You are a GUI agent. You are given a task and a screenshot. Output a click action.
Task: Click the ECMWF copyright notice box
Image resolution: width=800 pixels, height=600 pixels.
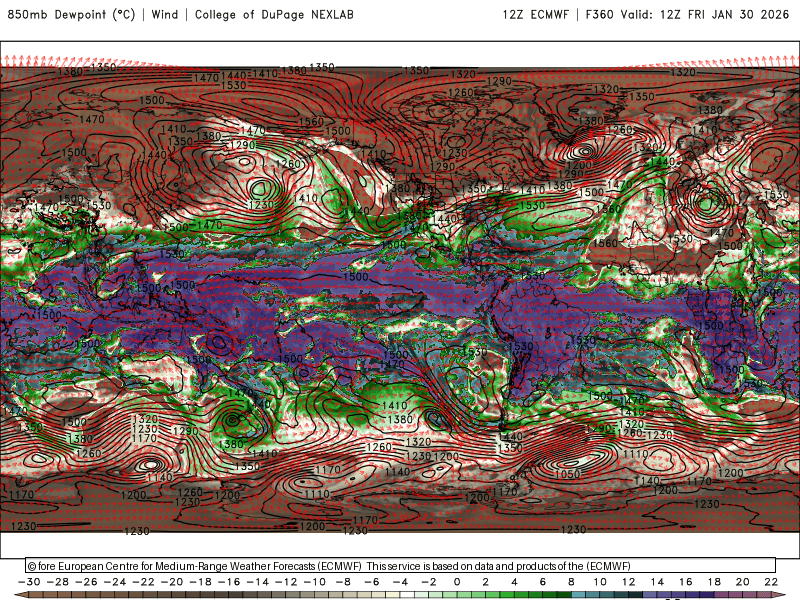coord(401,565)
